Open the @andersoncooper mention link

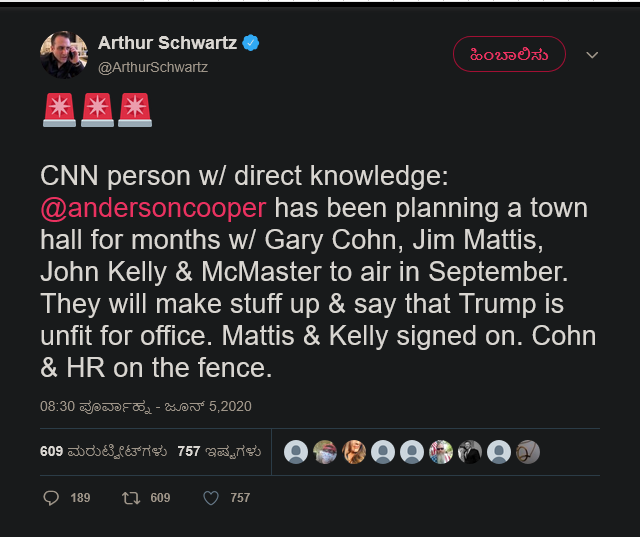(153, 208)
